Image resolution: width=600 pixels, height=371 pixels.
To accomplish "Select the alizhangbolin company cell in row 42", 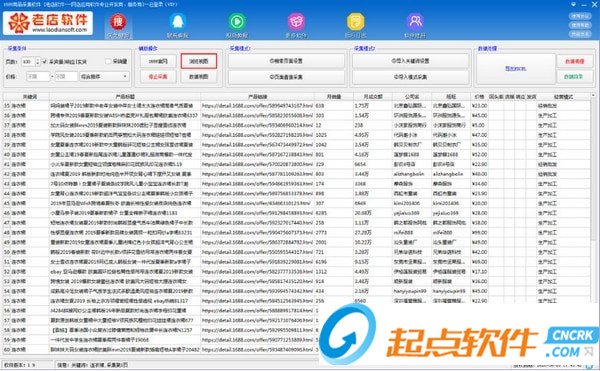I will pyautogui.click(x=412, y=174).
